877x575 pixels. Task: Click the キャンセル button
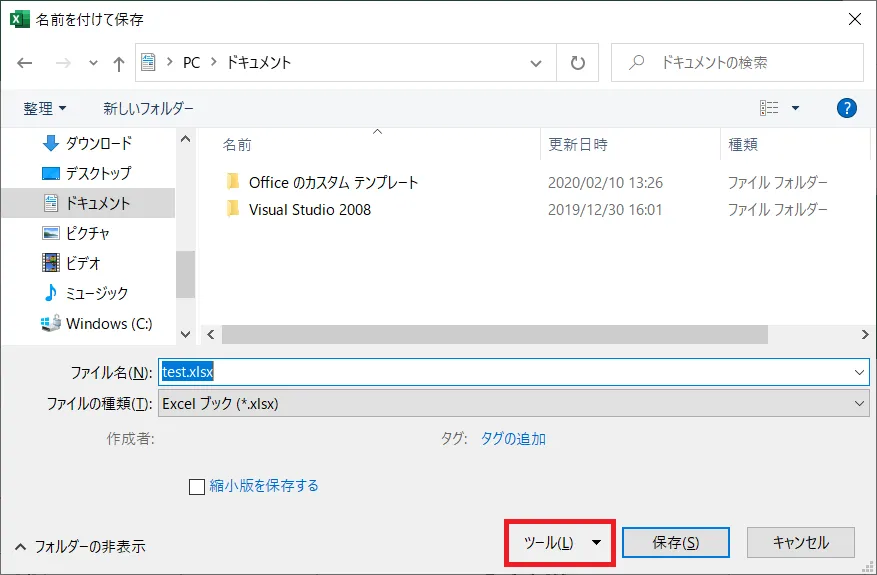(x=801, y=543)
